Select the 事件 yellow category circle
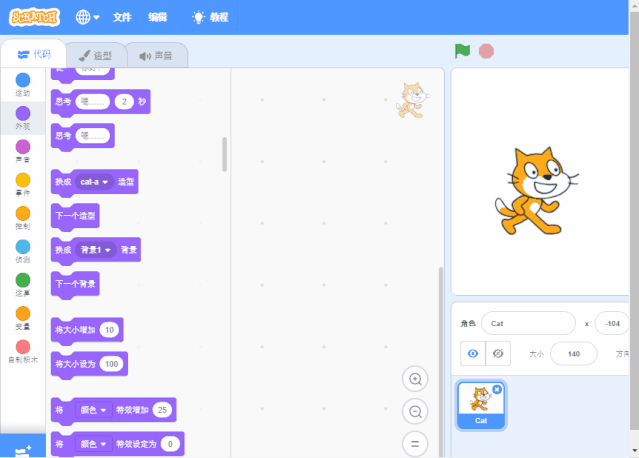The width and height of the screenshot is (639, 458). click(23, 180)
